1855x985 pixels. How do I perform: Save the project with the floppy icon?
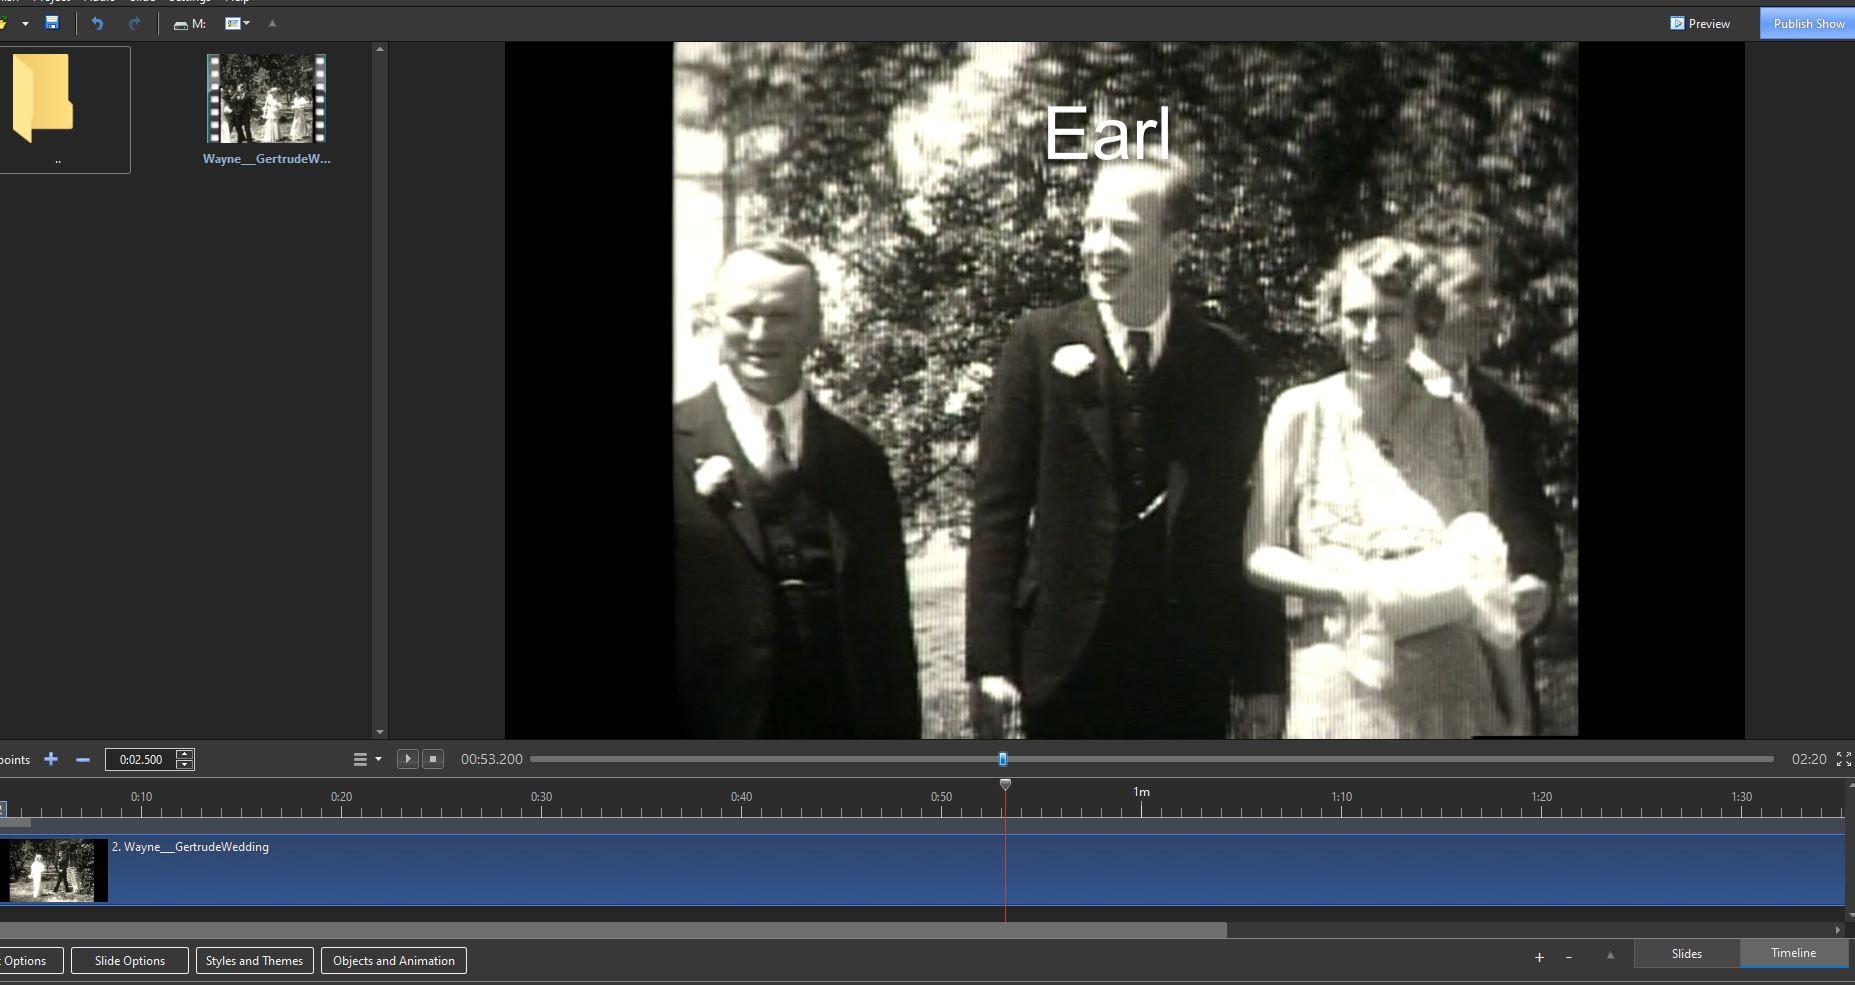coord(52,23)
